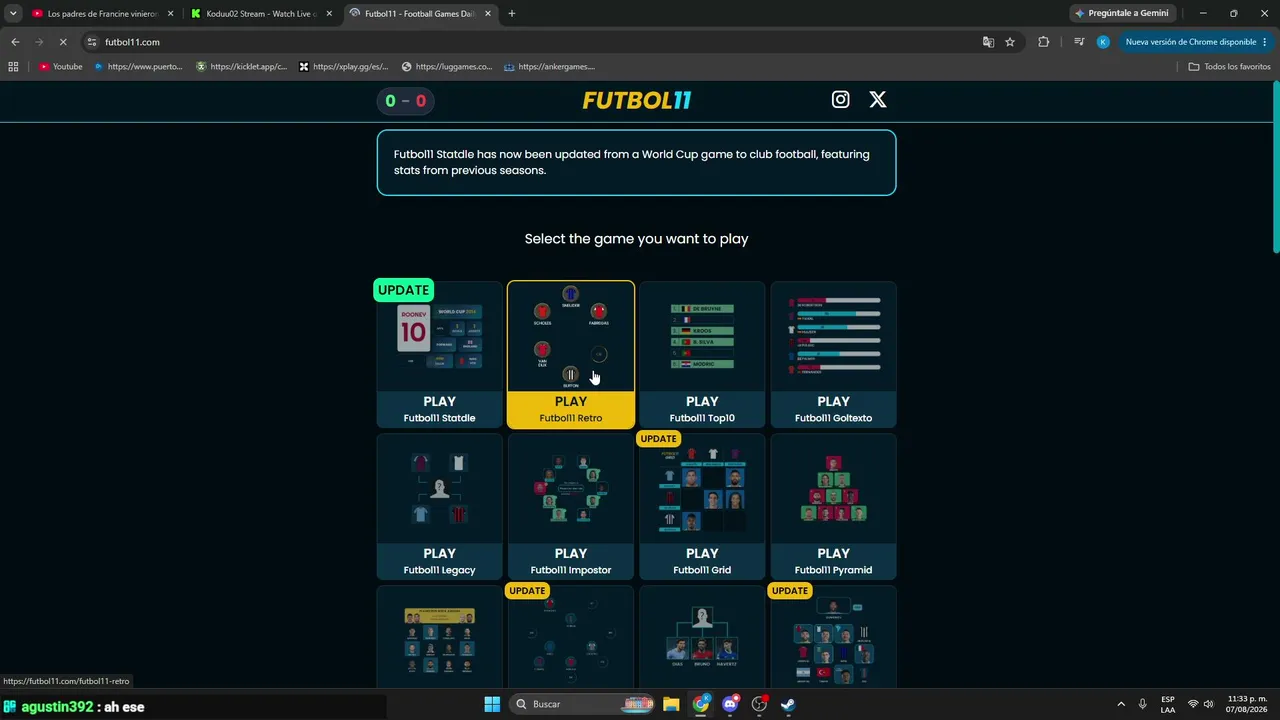Translate this page with the translate icon
The image size is (1280, 720).
point(988,42)
